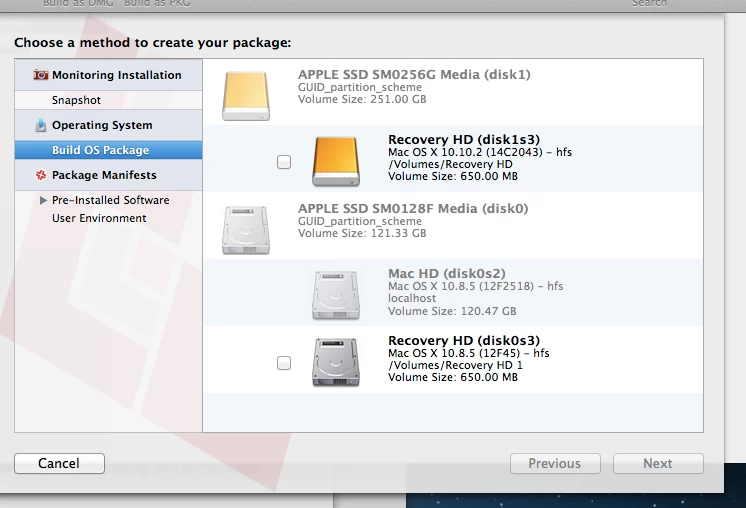Click the Recovery HD disk0s3 drive icon

(x=336, y=362)
